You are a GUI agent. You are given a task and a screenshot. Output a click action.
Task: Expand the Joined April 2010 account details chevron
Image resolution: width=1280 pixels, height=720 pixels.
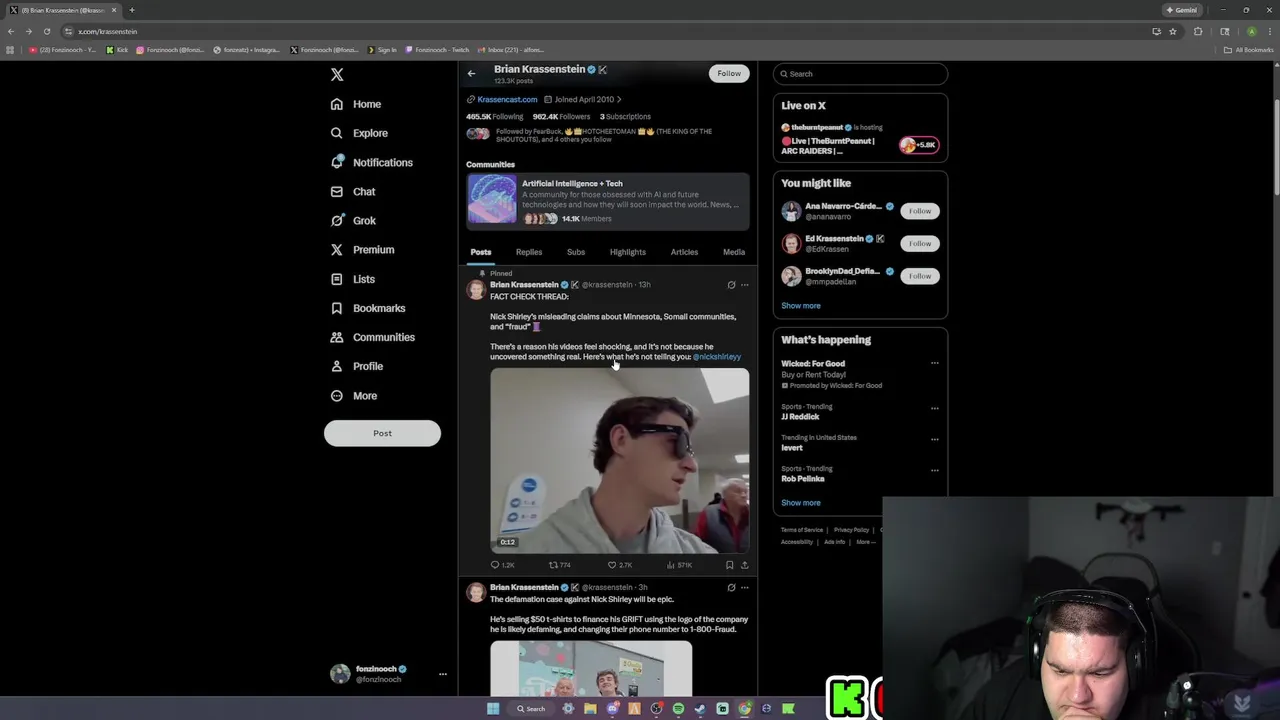click(x=619, y=99)
